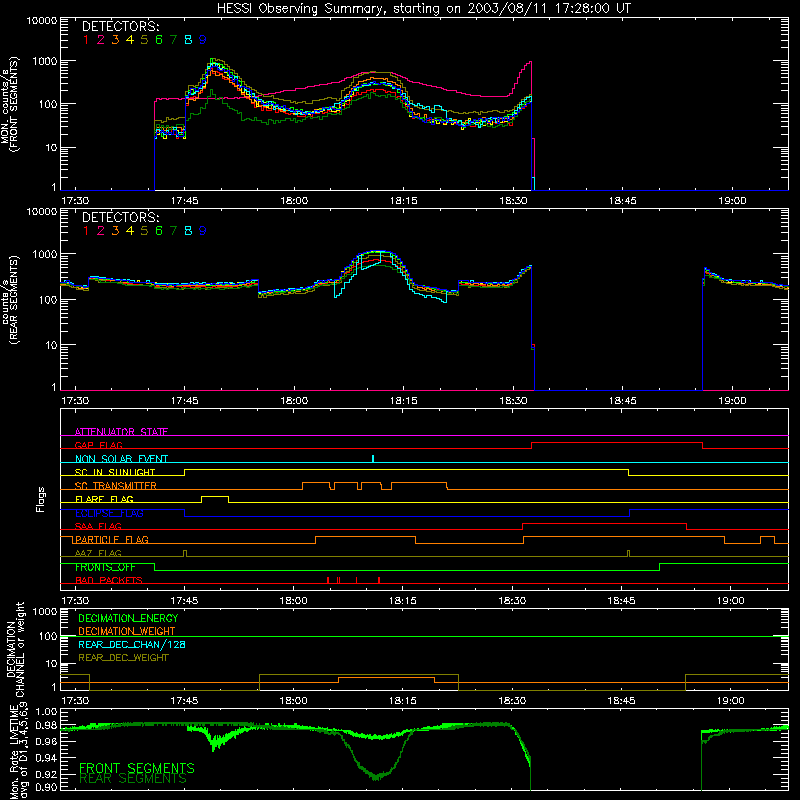Click the vertical Flags axis label
Image resolution: width=800 pixels, height=800 pixels.
pos(41,499)
